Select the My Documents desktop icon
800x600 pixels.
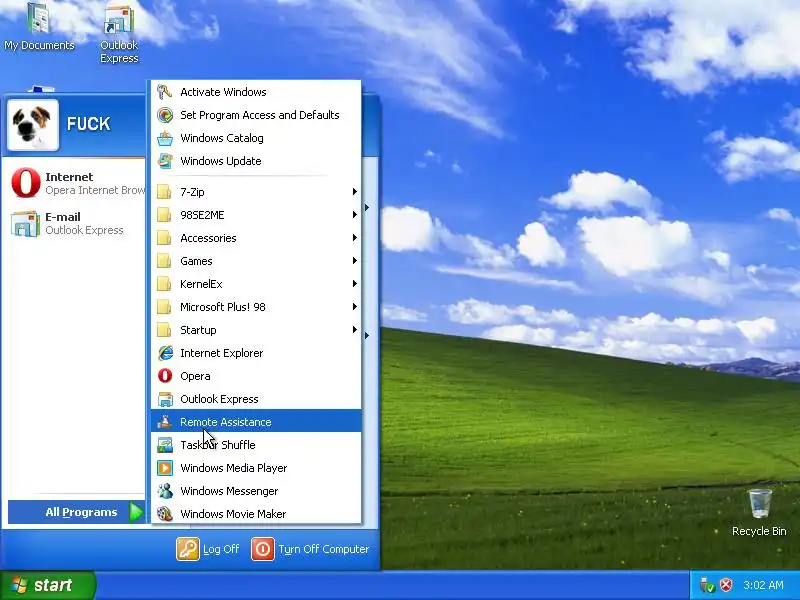coord(39,27)
